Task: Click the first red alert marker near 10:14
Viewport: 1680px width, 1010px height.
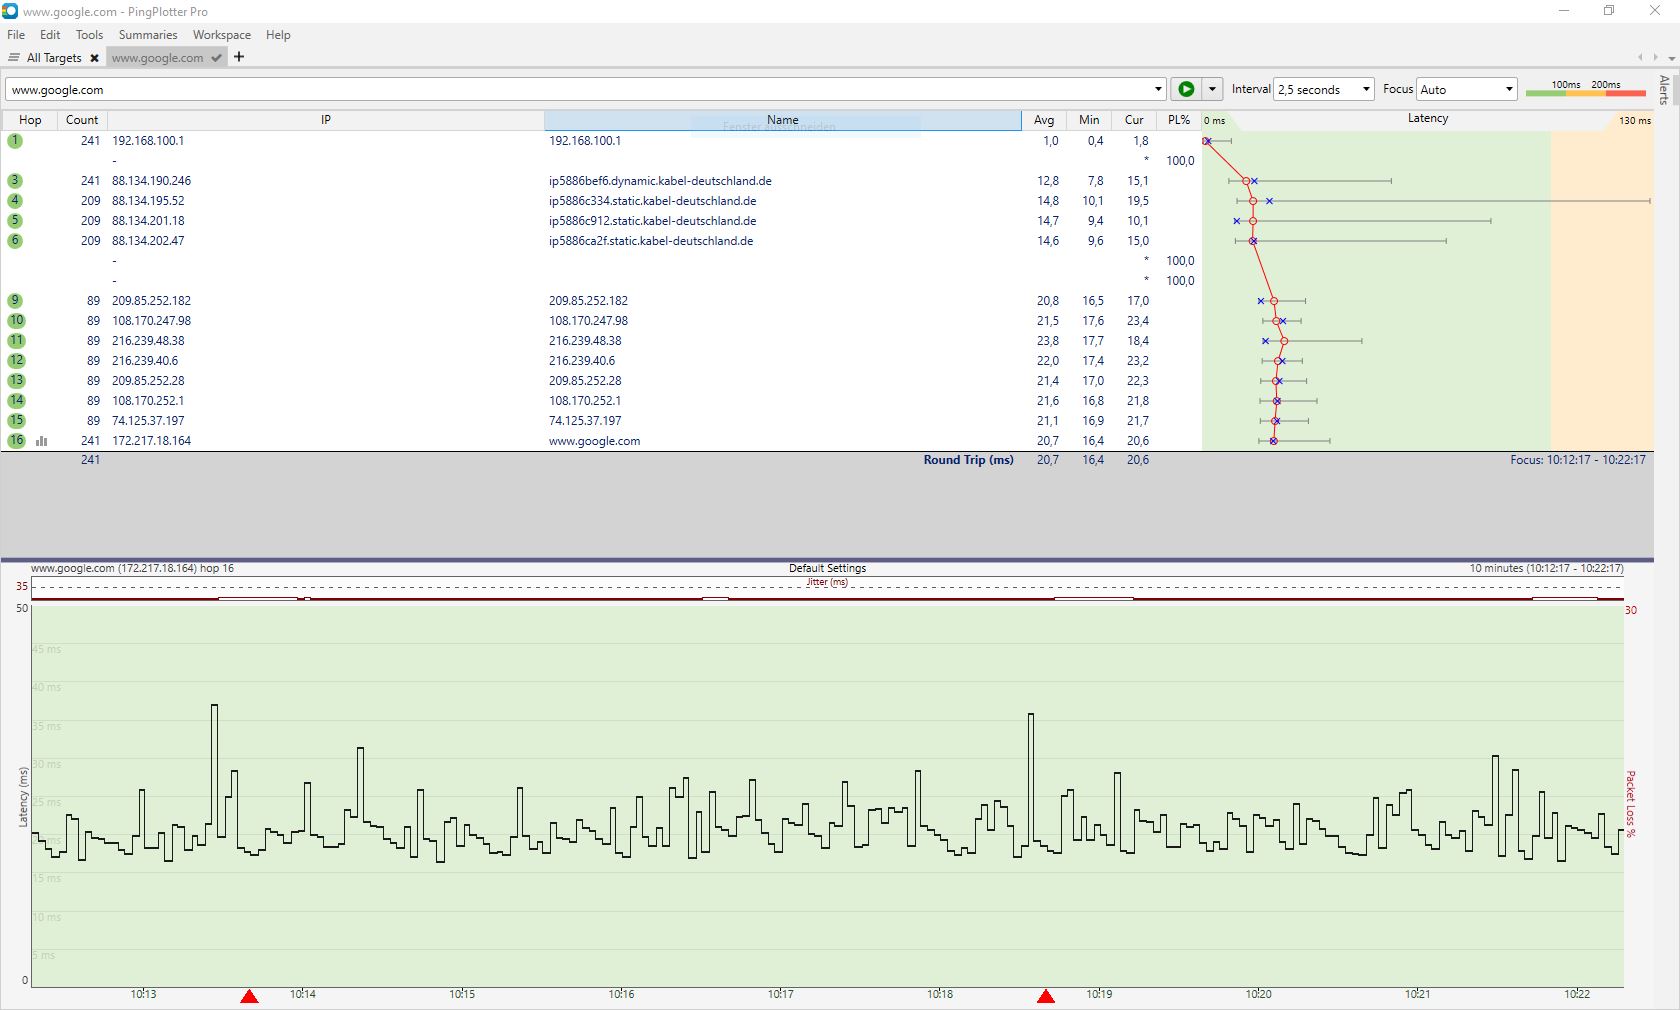Action: coord(250,996)
